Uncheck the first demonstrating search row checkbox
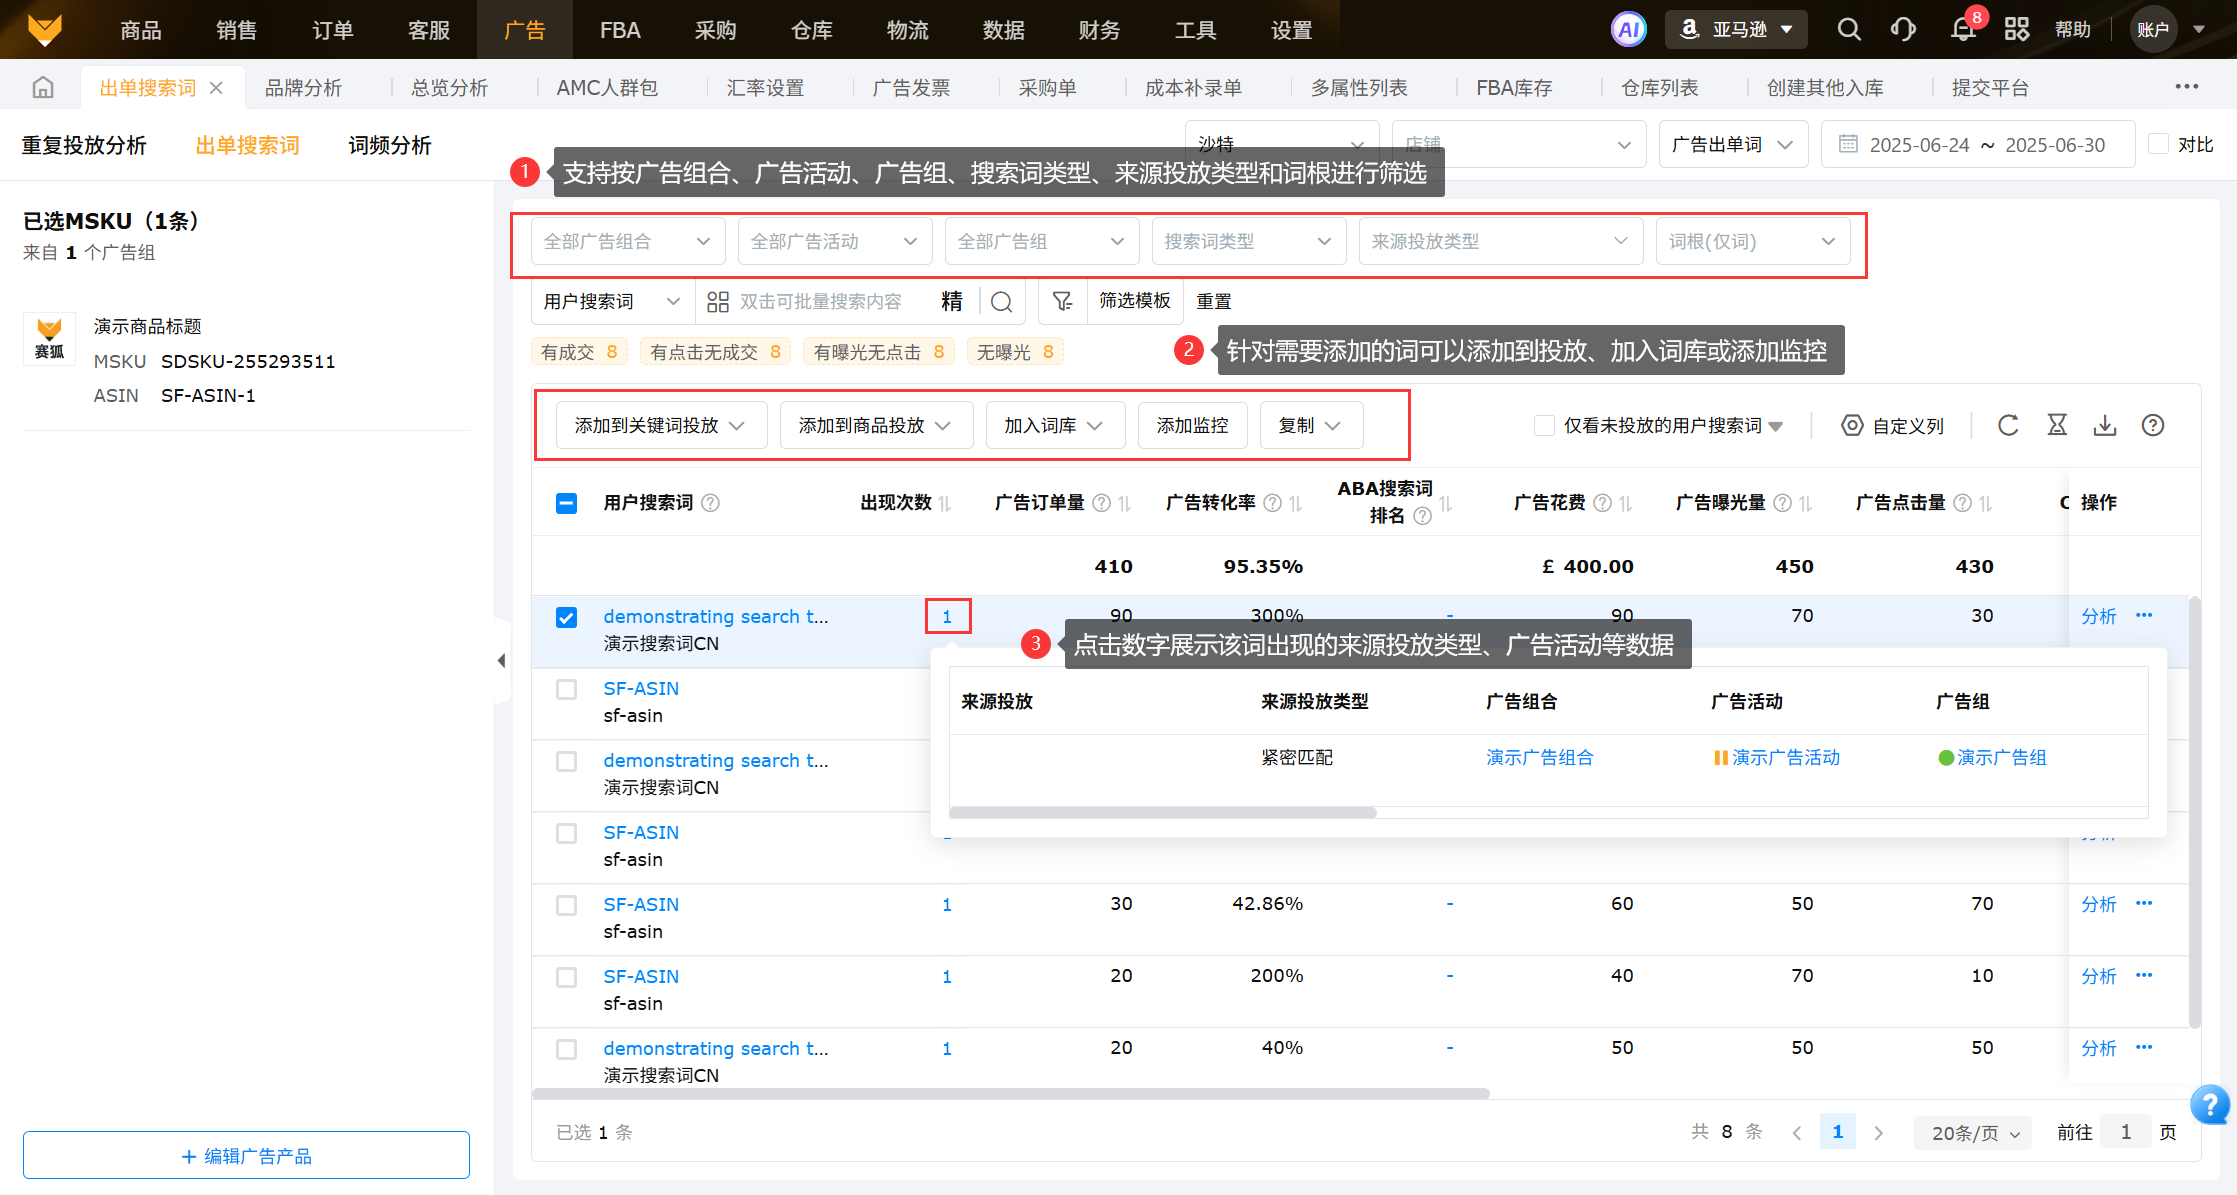Viewport: 2237px width, 1195px height. 566,617
